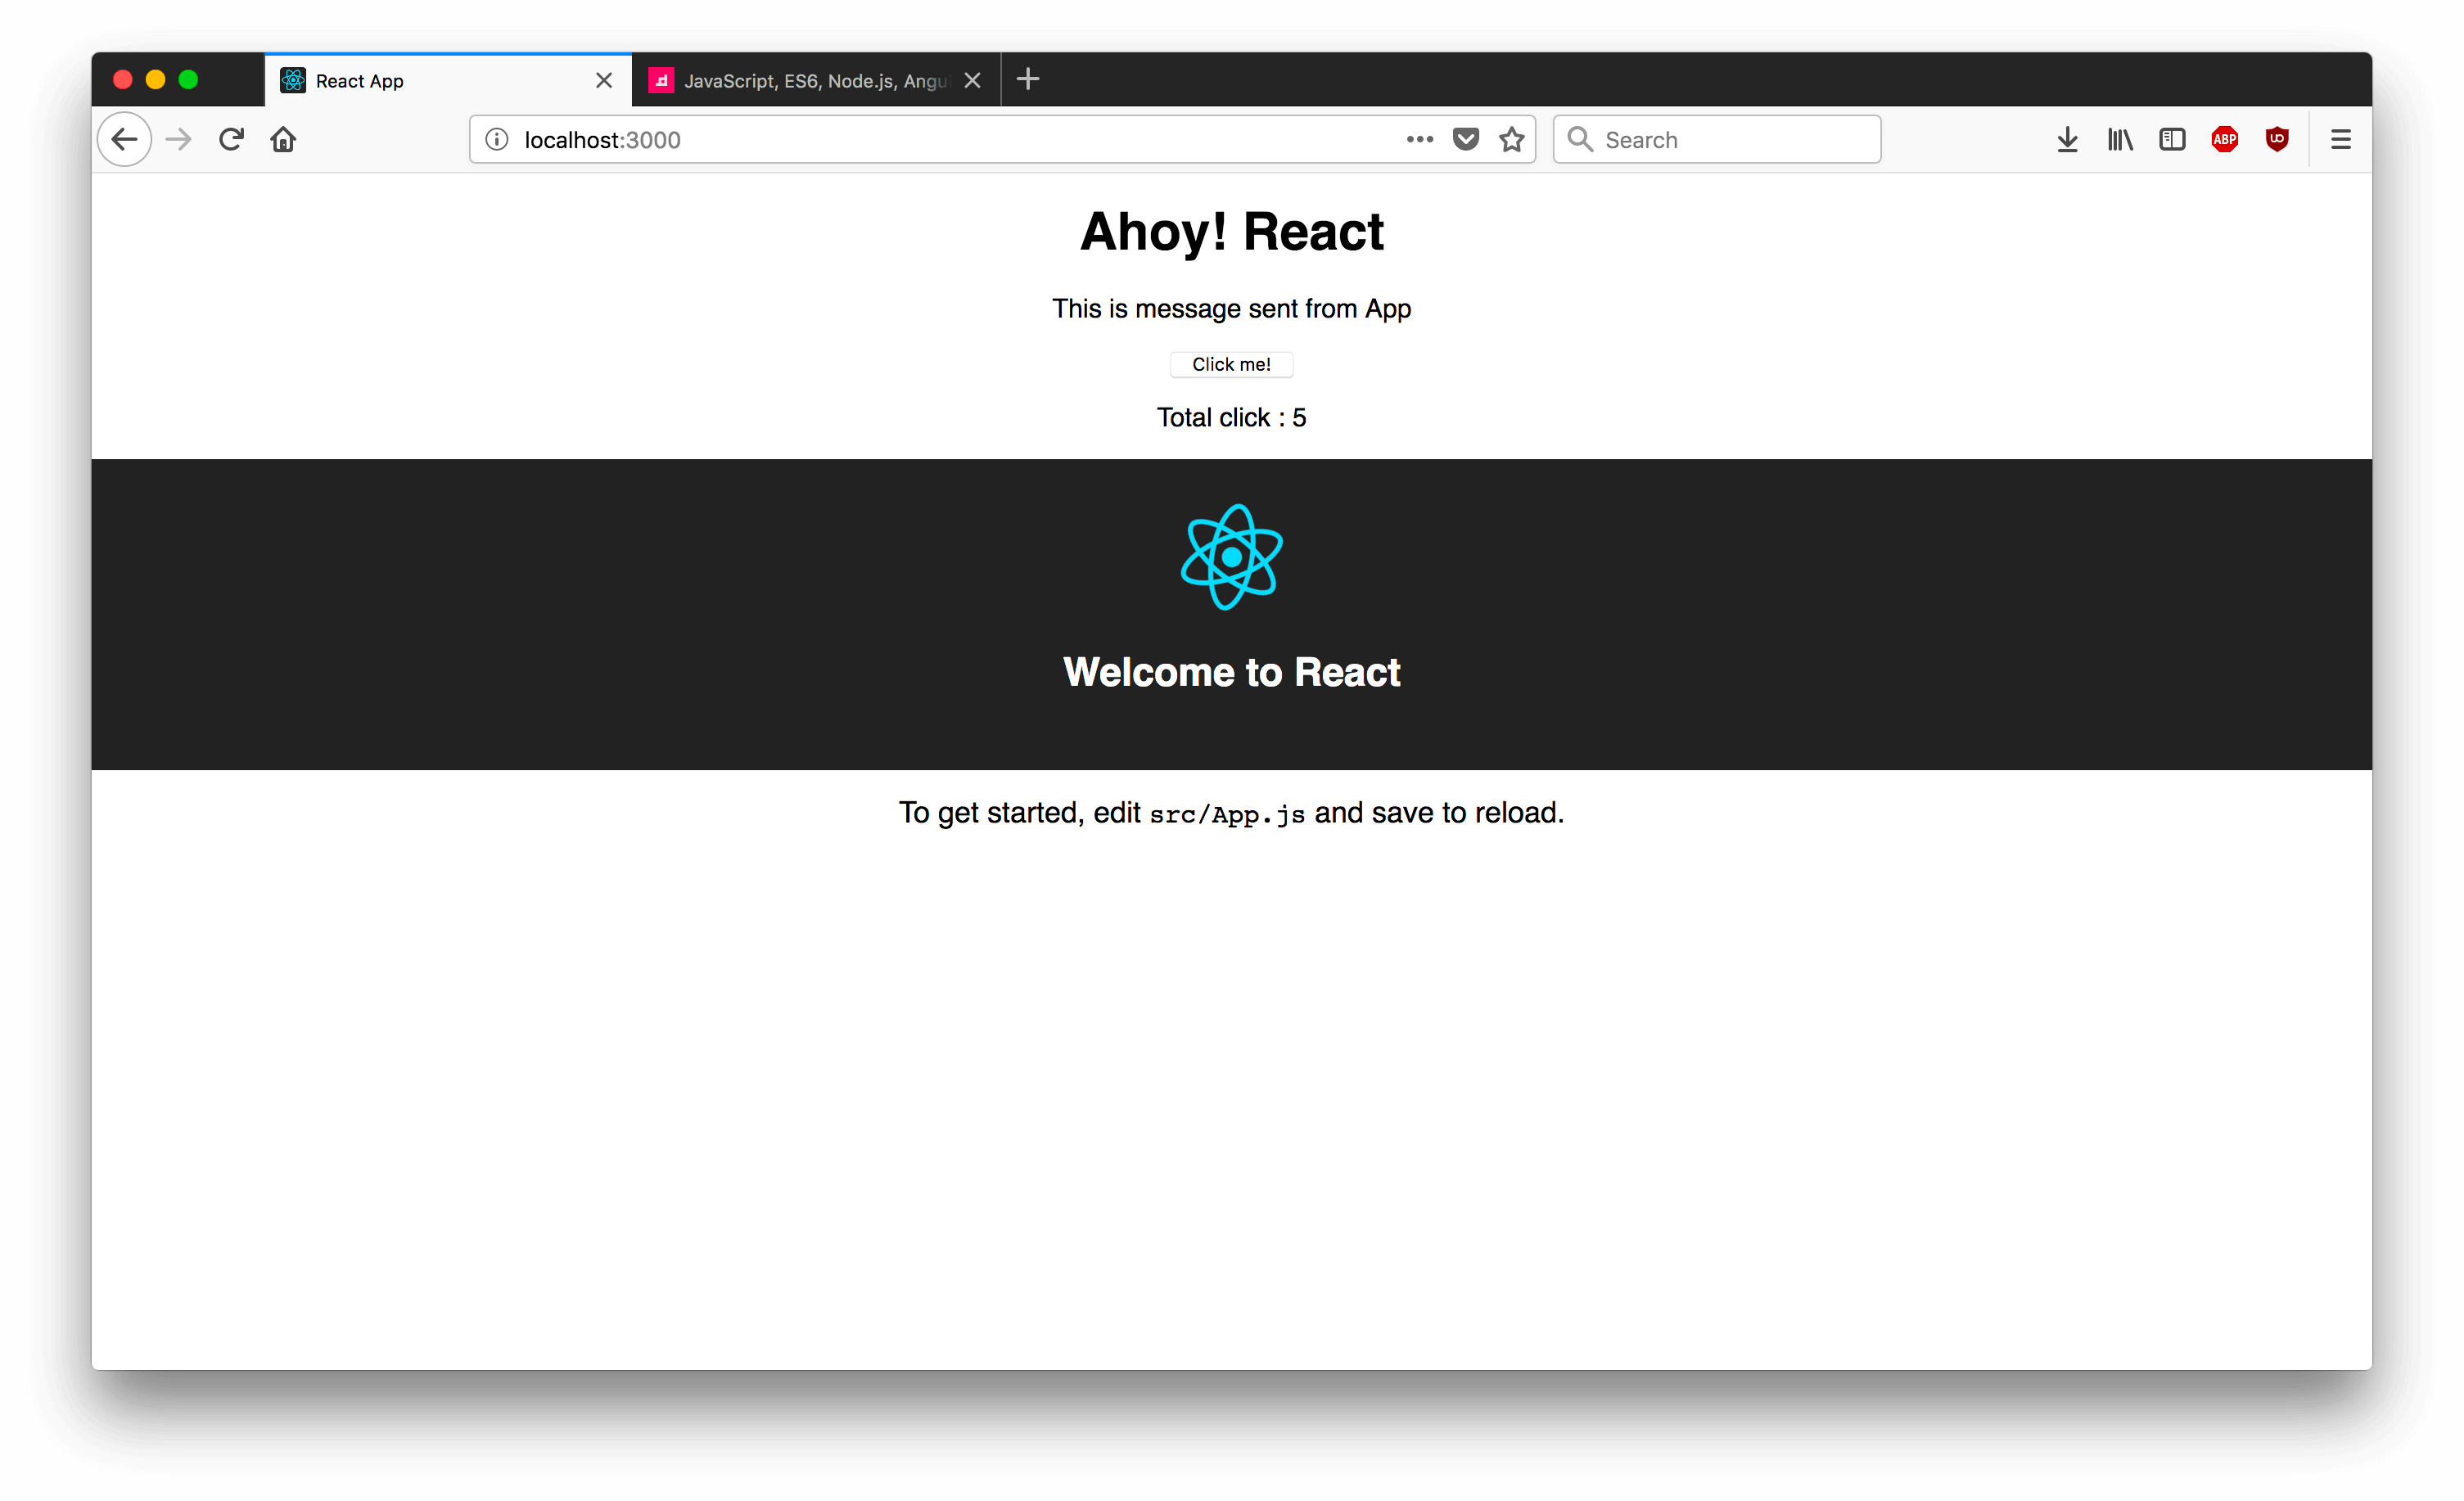Focus the Search field
This screenshot has width=2464, height=1501.
point(1717,139)
